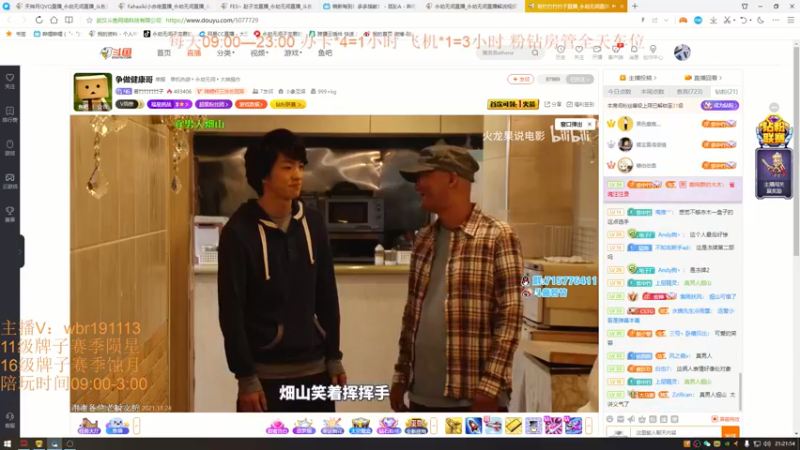Select 直播 in the top navigation

coord(193,53)
